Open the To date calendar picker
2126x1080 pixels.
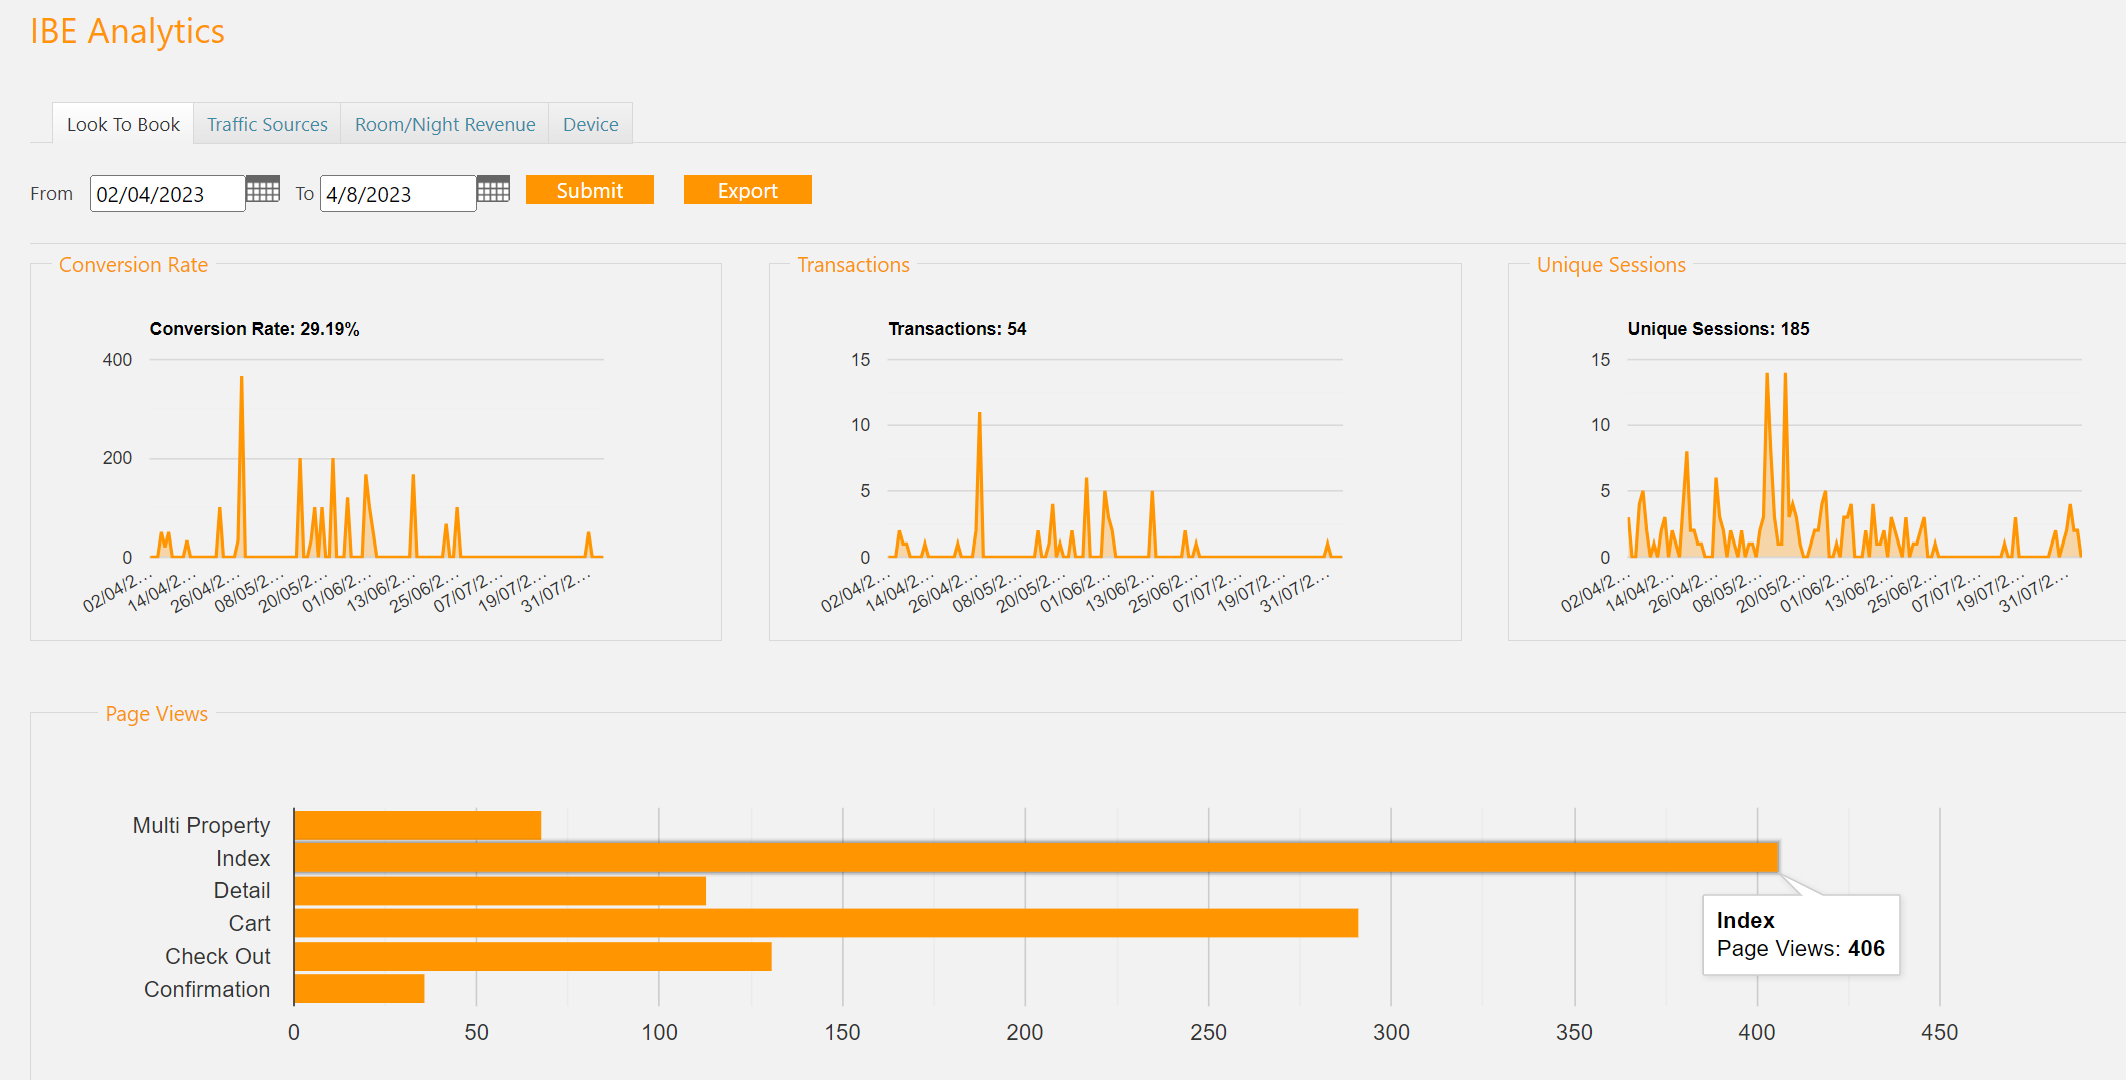tap(493, 190)
